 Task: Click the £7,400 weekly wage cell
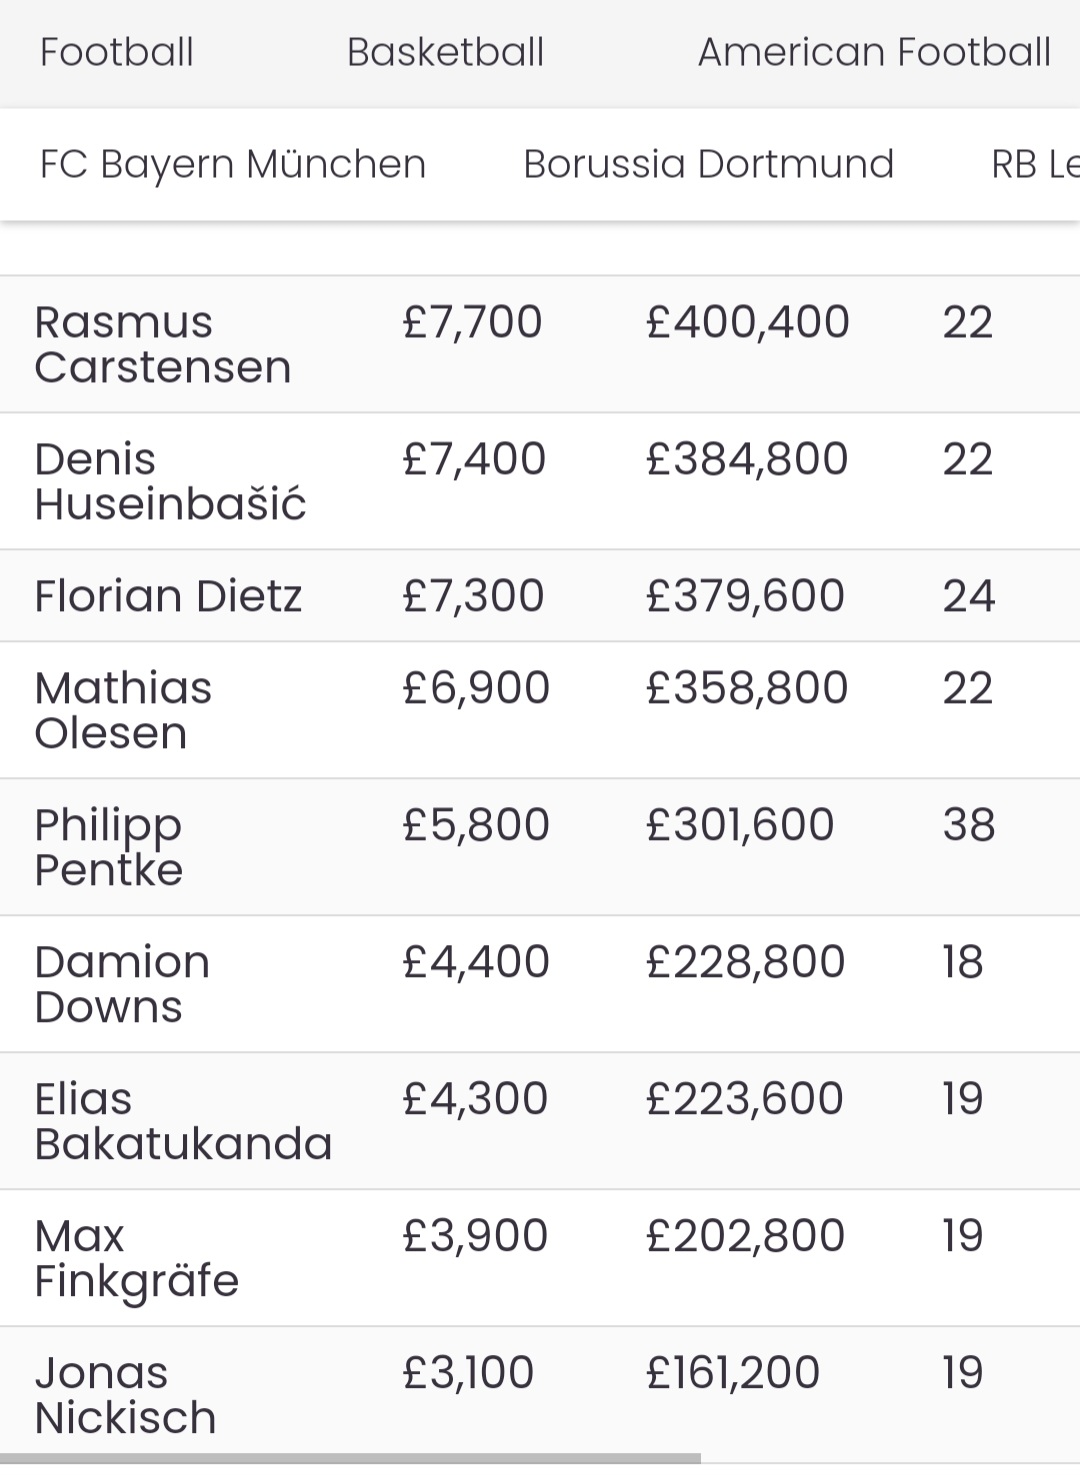point(474,459)
